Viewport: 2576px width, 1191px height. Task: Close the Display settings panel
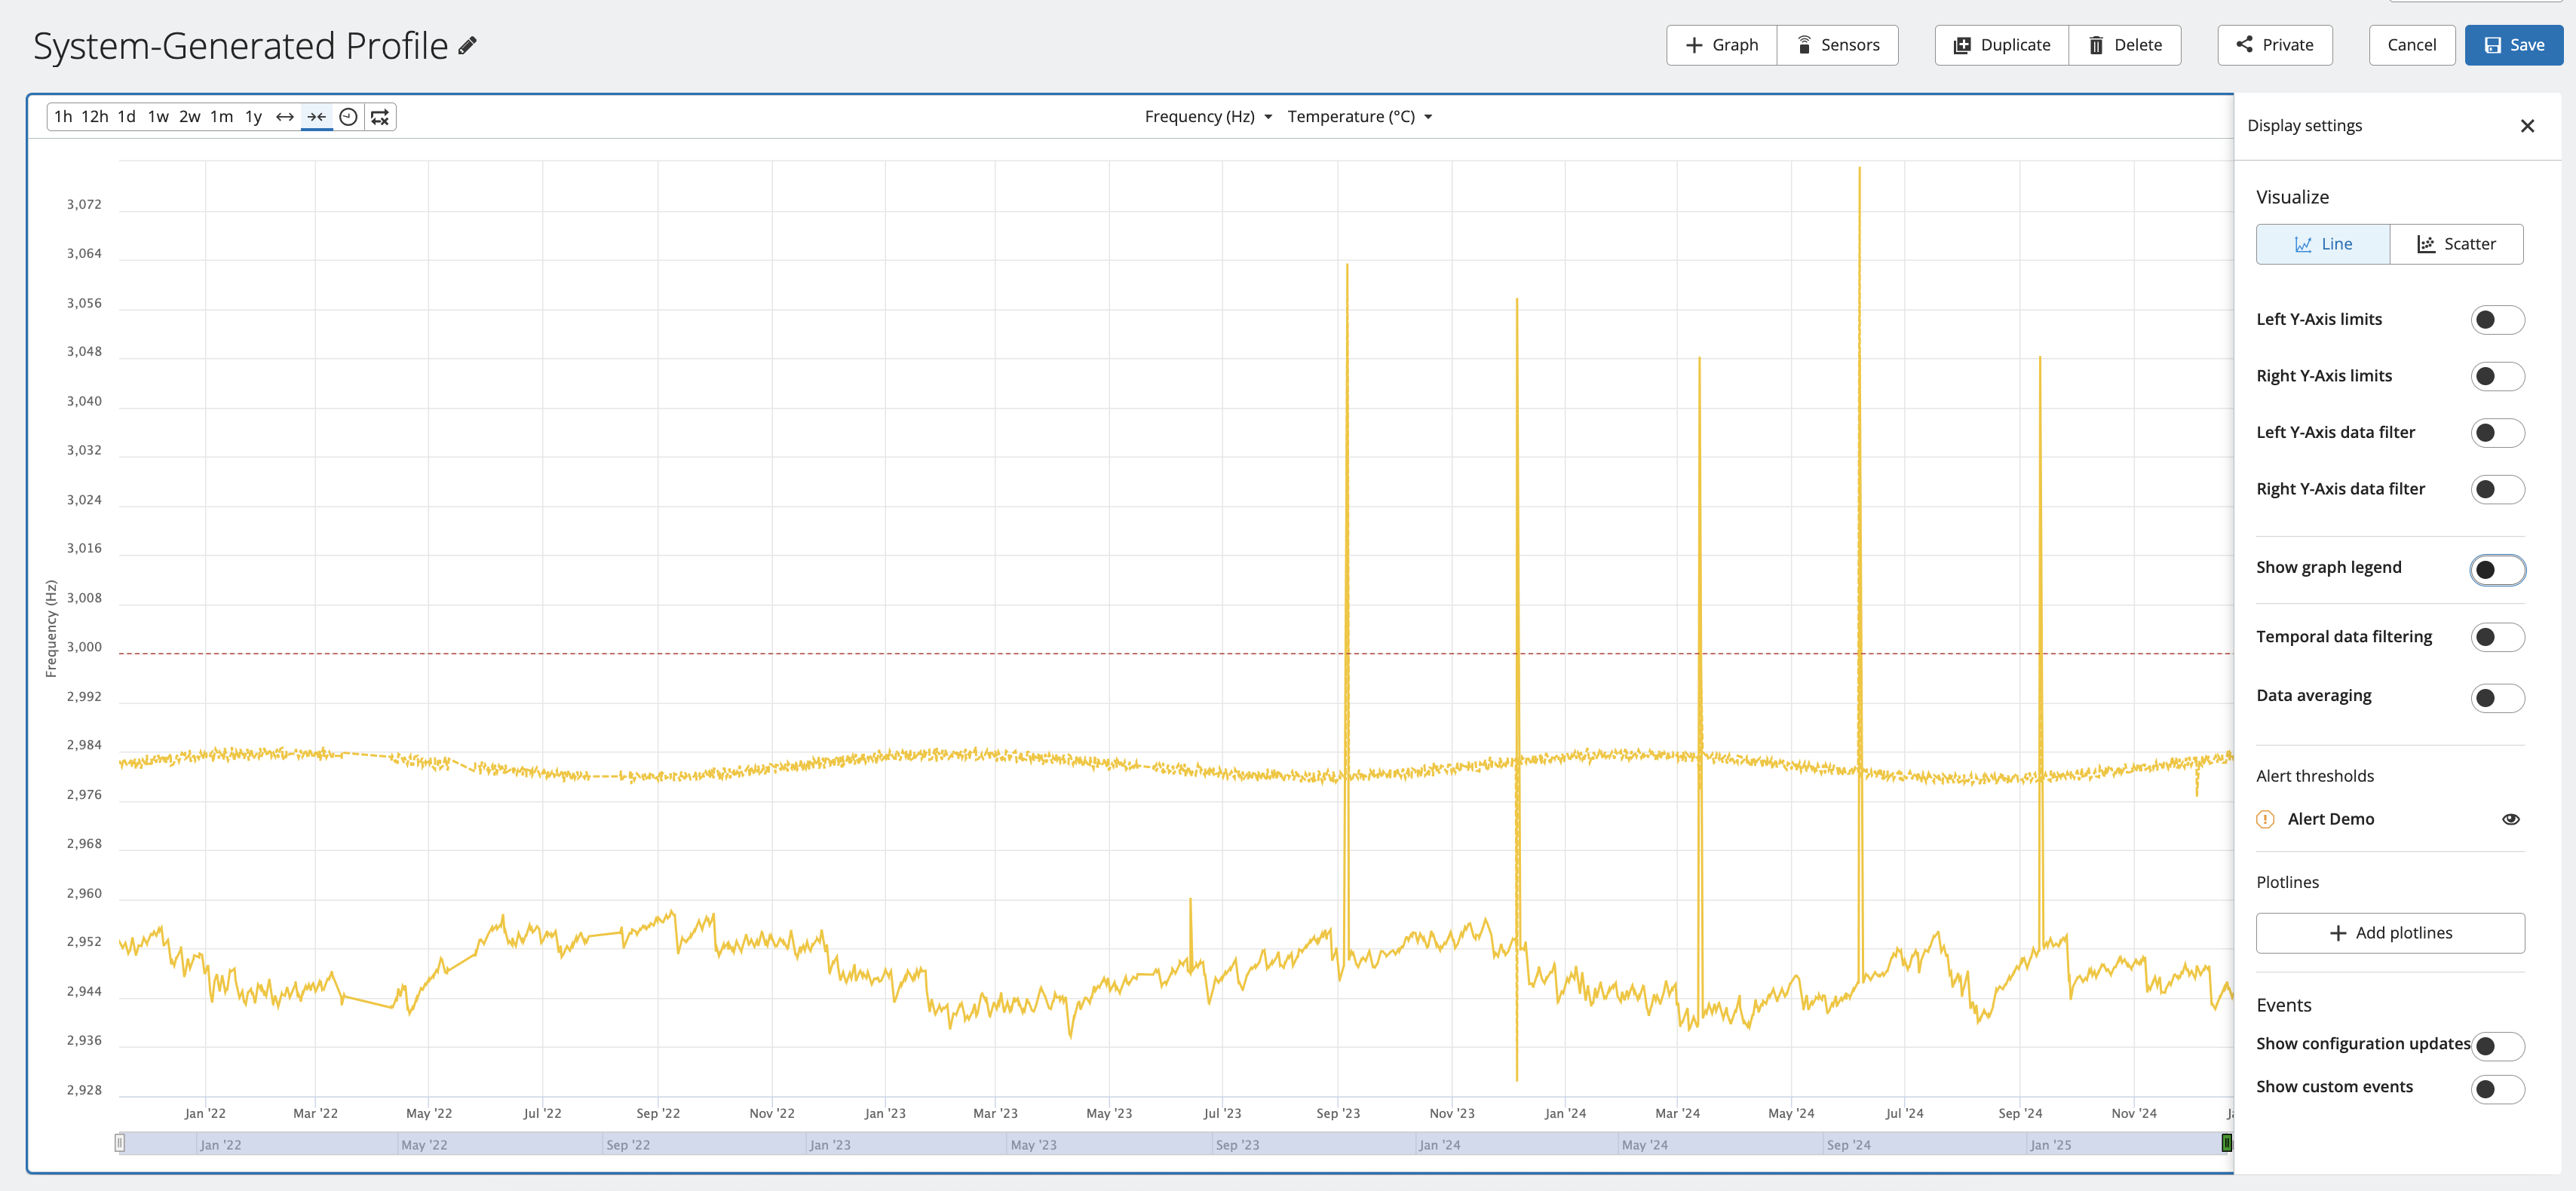(2527, 126)
